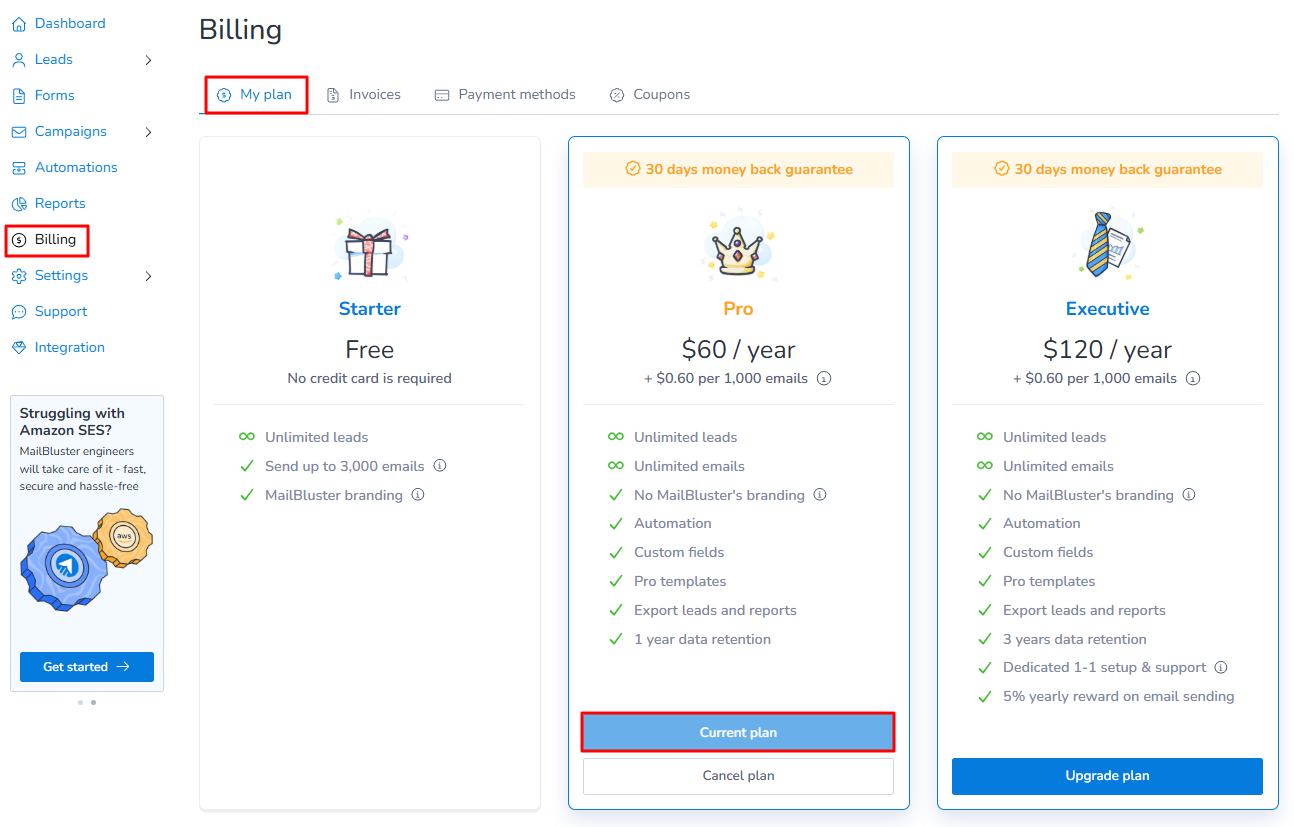
Task: Select the first promo carousel dot
Action: pyautogui.click(x=80, y=703)
